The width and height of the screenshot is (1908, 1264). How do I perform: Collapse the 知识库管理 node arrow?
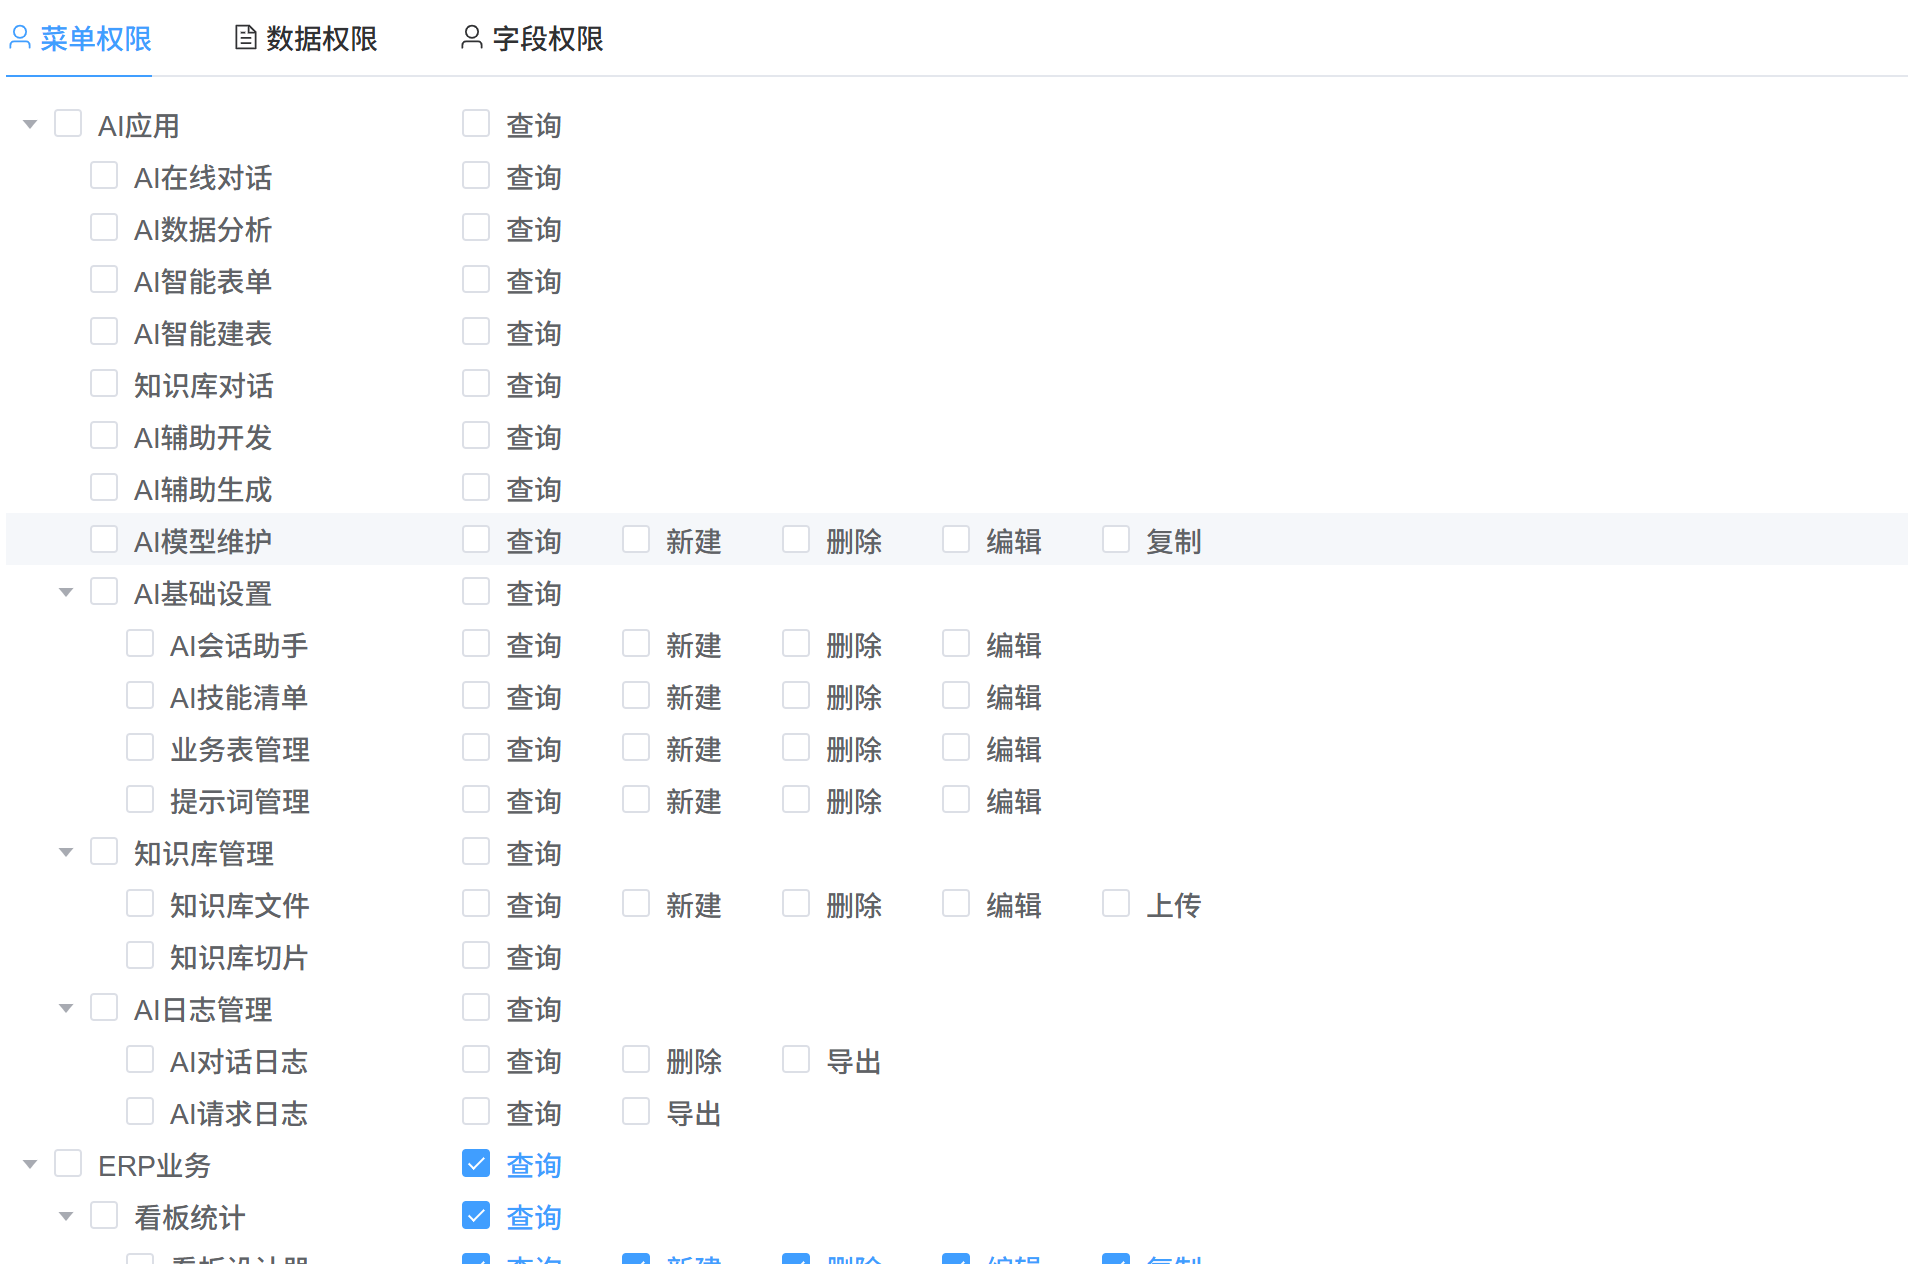[66, 853]
